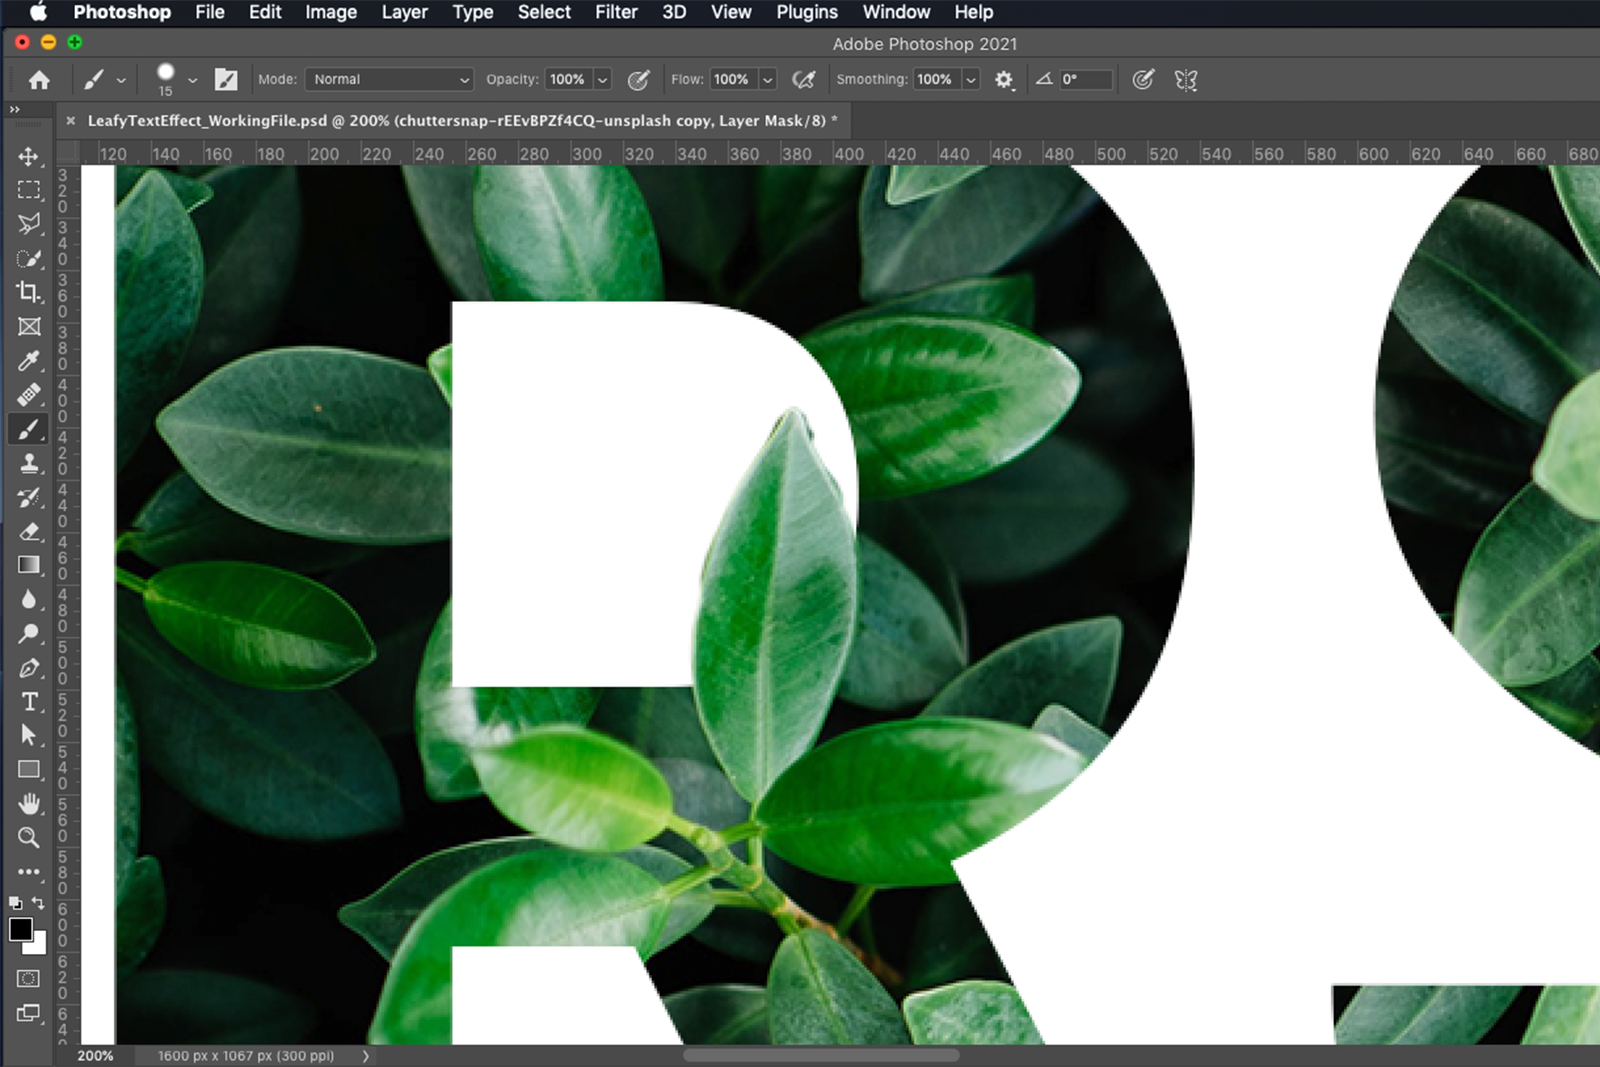Screen dimensions: 1600x1067
Task: Click the Home screen button
Action: pos(38,79)
